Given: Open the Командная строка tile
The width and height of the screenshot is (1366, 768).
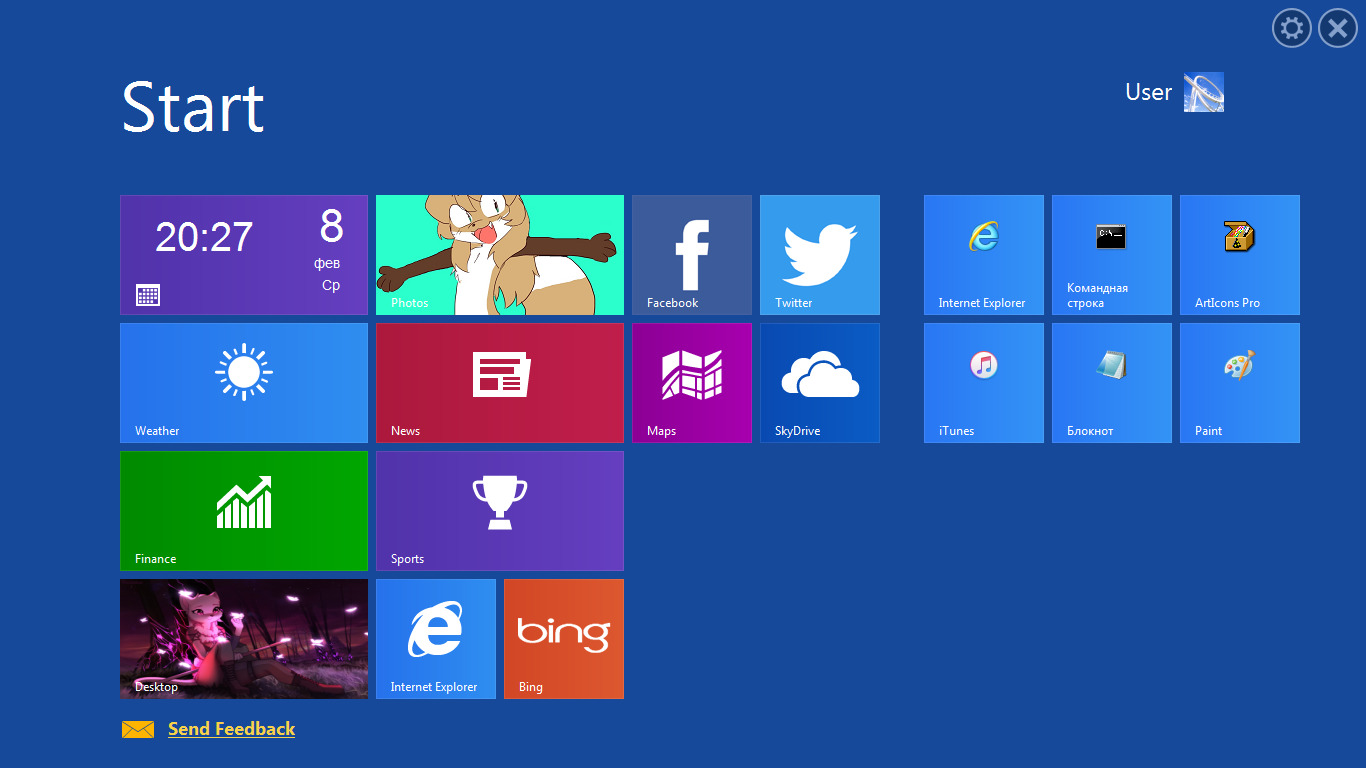Looking at the screenshot, I should coord(1112,255).
